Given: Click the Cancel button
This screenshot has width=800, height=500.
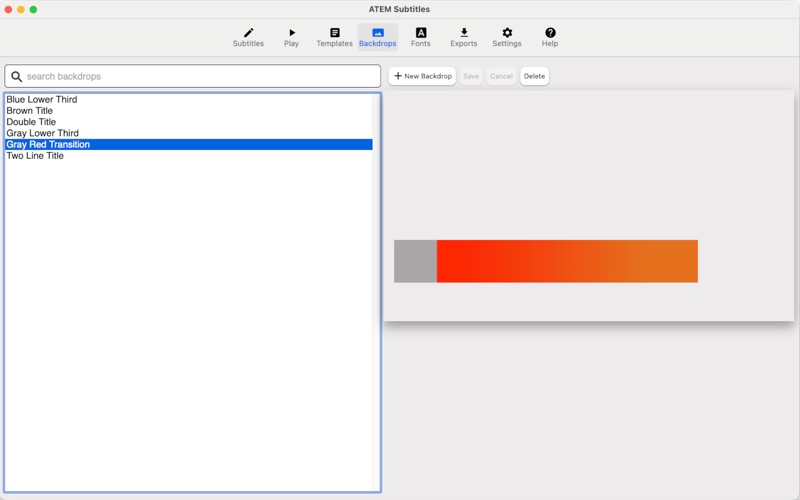Looking at the screenshot, I should tap(501, 76).
